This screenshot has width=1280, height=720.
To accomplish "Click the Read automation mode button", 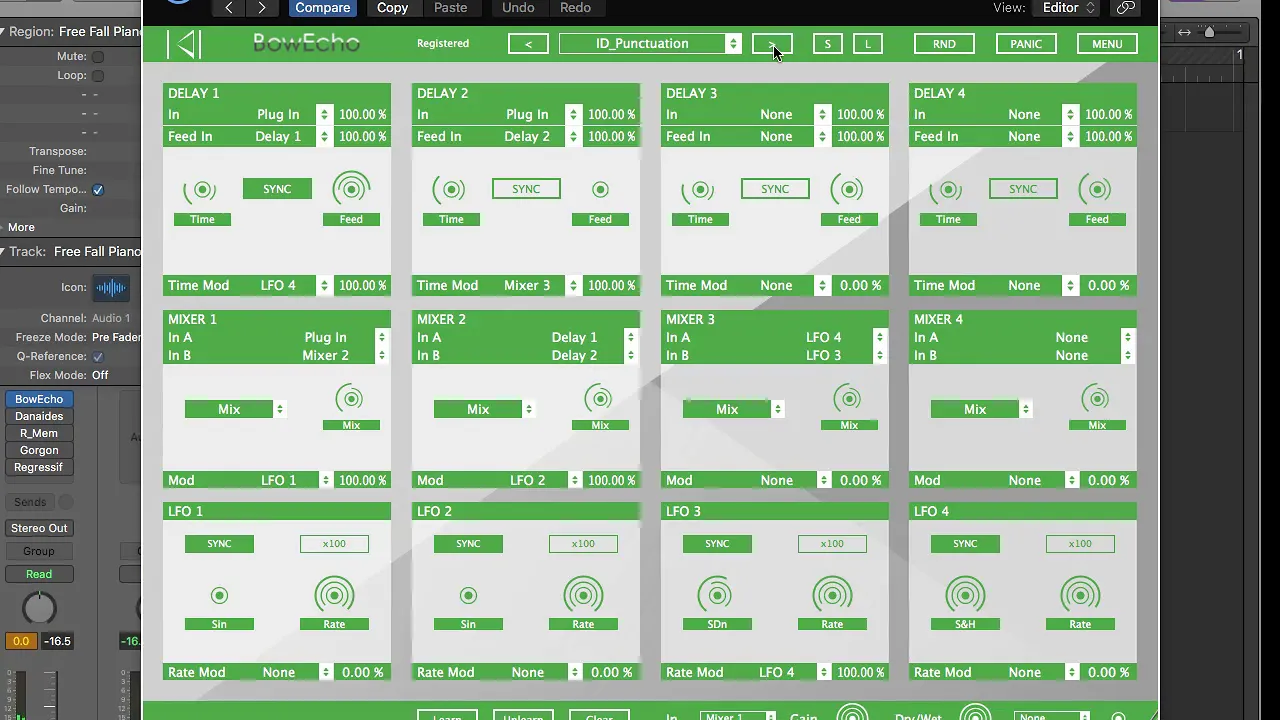I will 39,574.
